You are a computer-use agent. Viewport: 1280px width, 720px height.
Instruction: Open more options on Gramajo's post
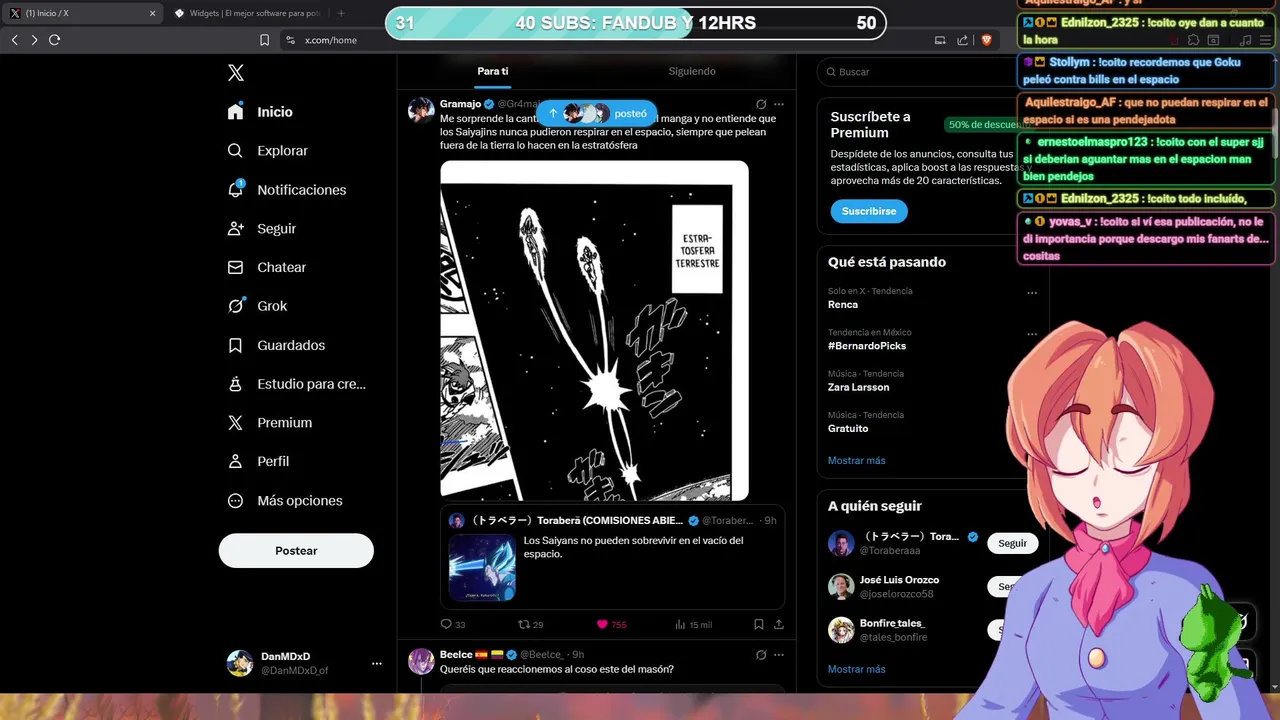[779, 104]
